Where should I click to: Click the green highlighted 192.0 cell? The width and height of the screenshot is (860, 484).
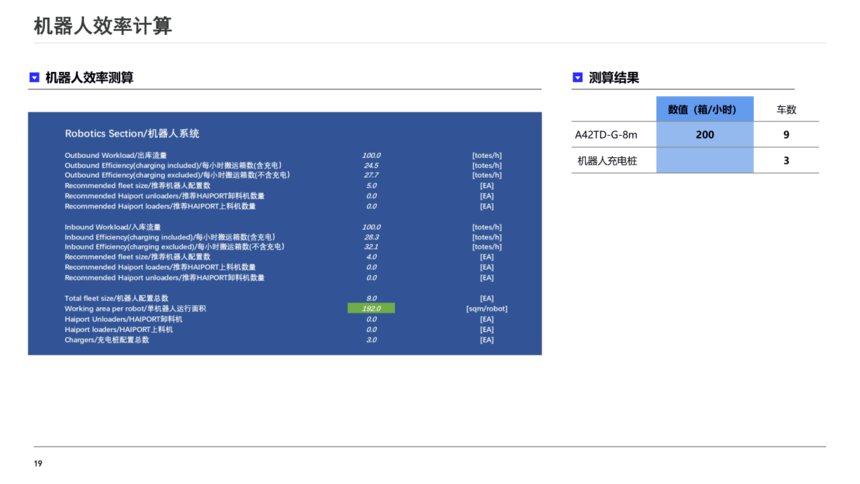371,309
